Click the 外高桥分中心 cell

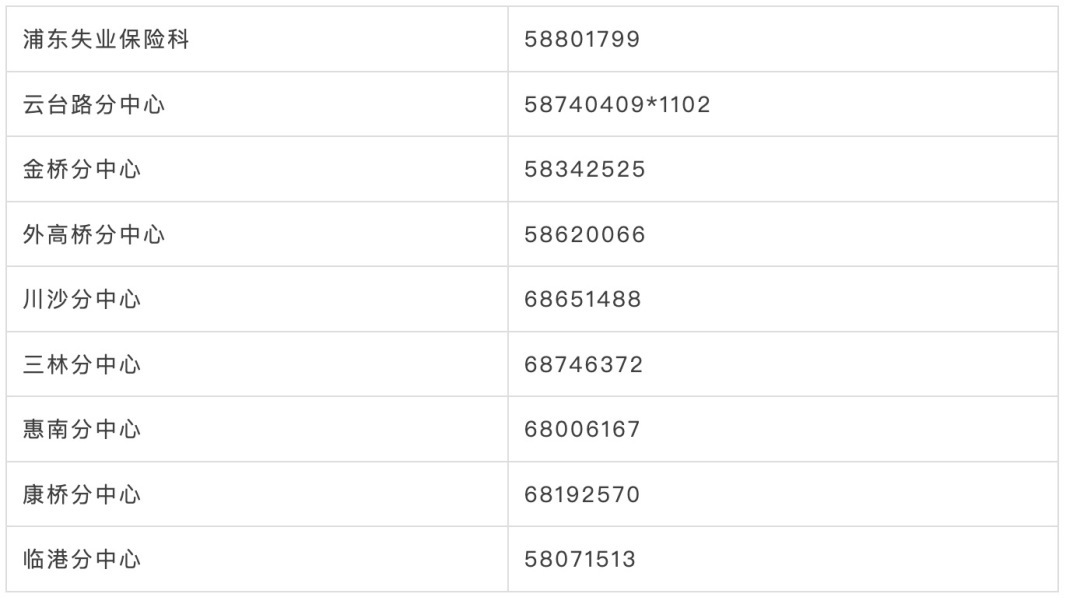(x=257, y=234)
